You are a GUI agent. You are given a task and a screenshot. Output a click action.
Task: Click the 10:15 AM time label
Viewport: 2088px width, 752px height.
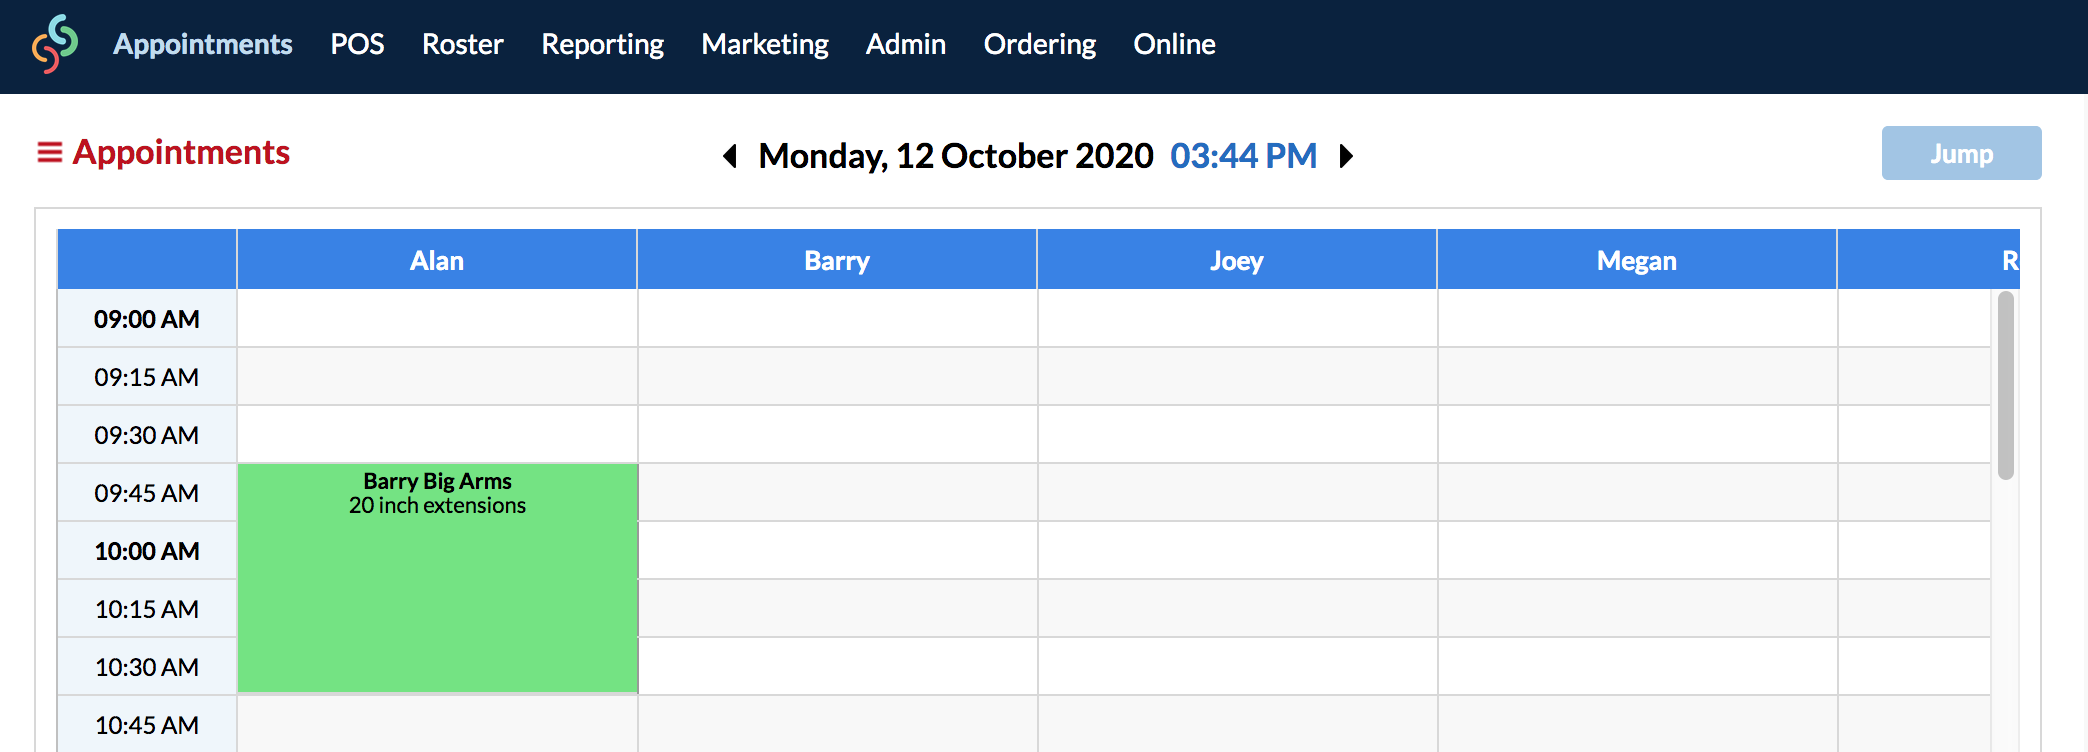[x=147, y=609]
